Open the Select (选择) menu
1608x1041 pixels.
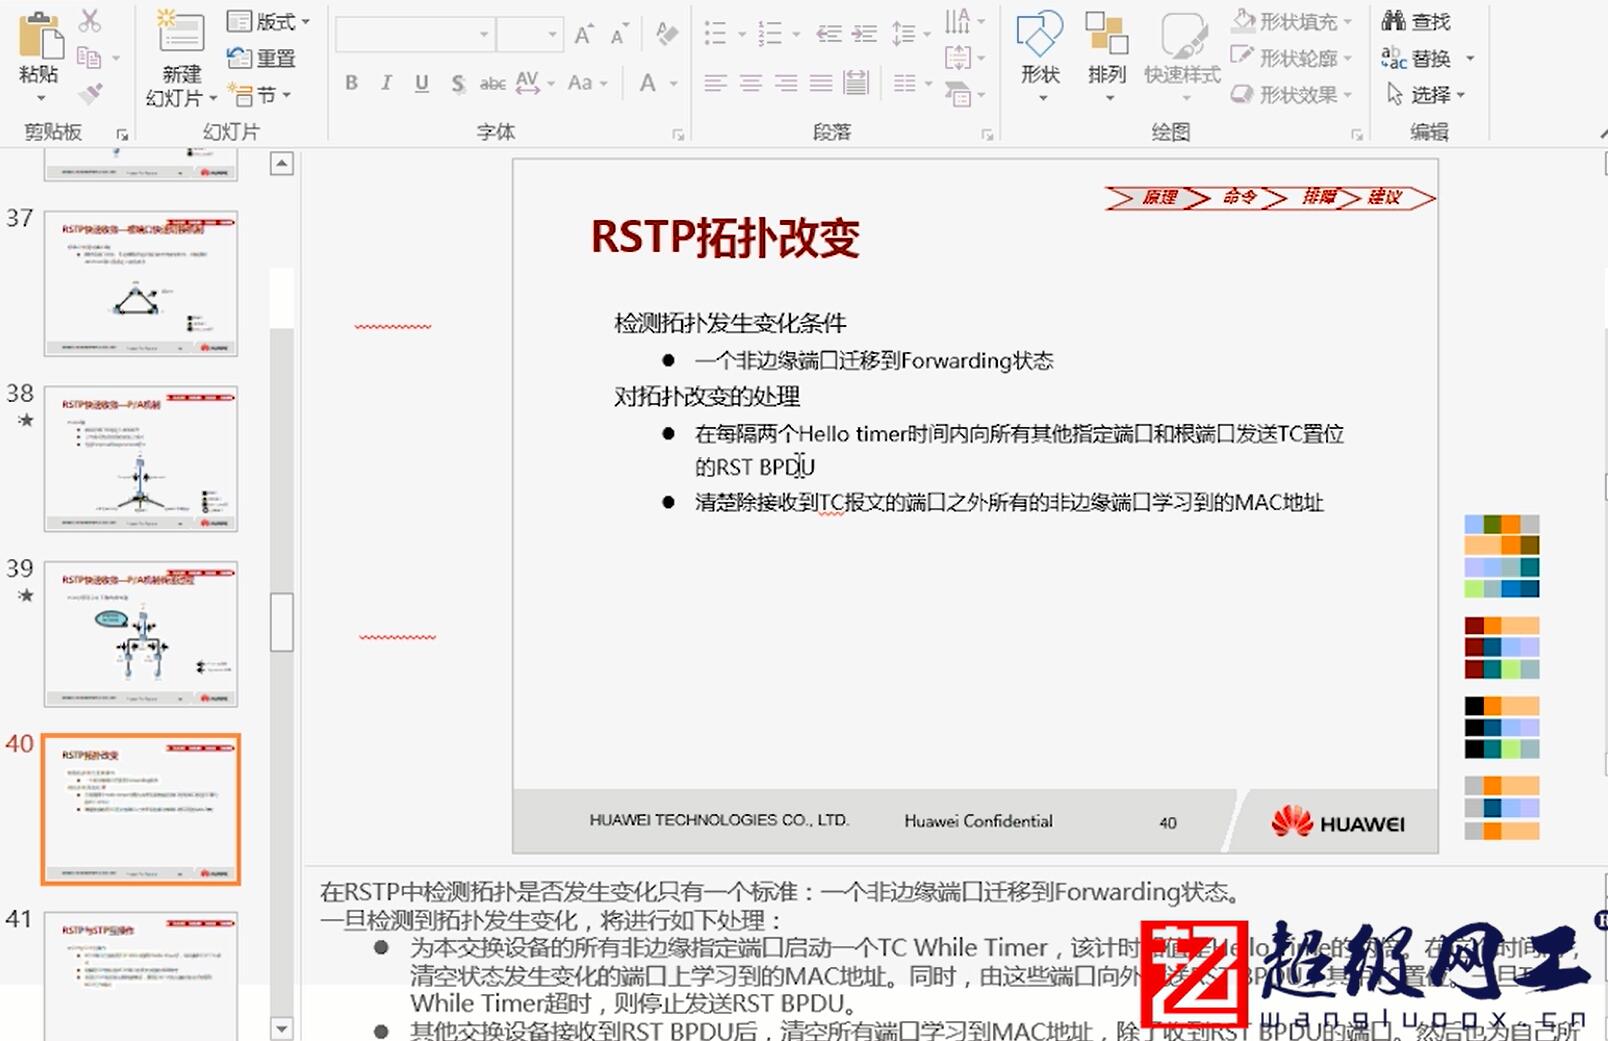1425,95
